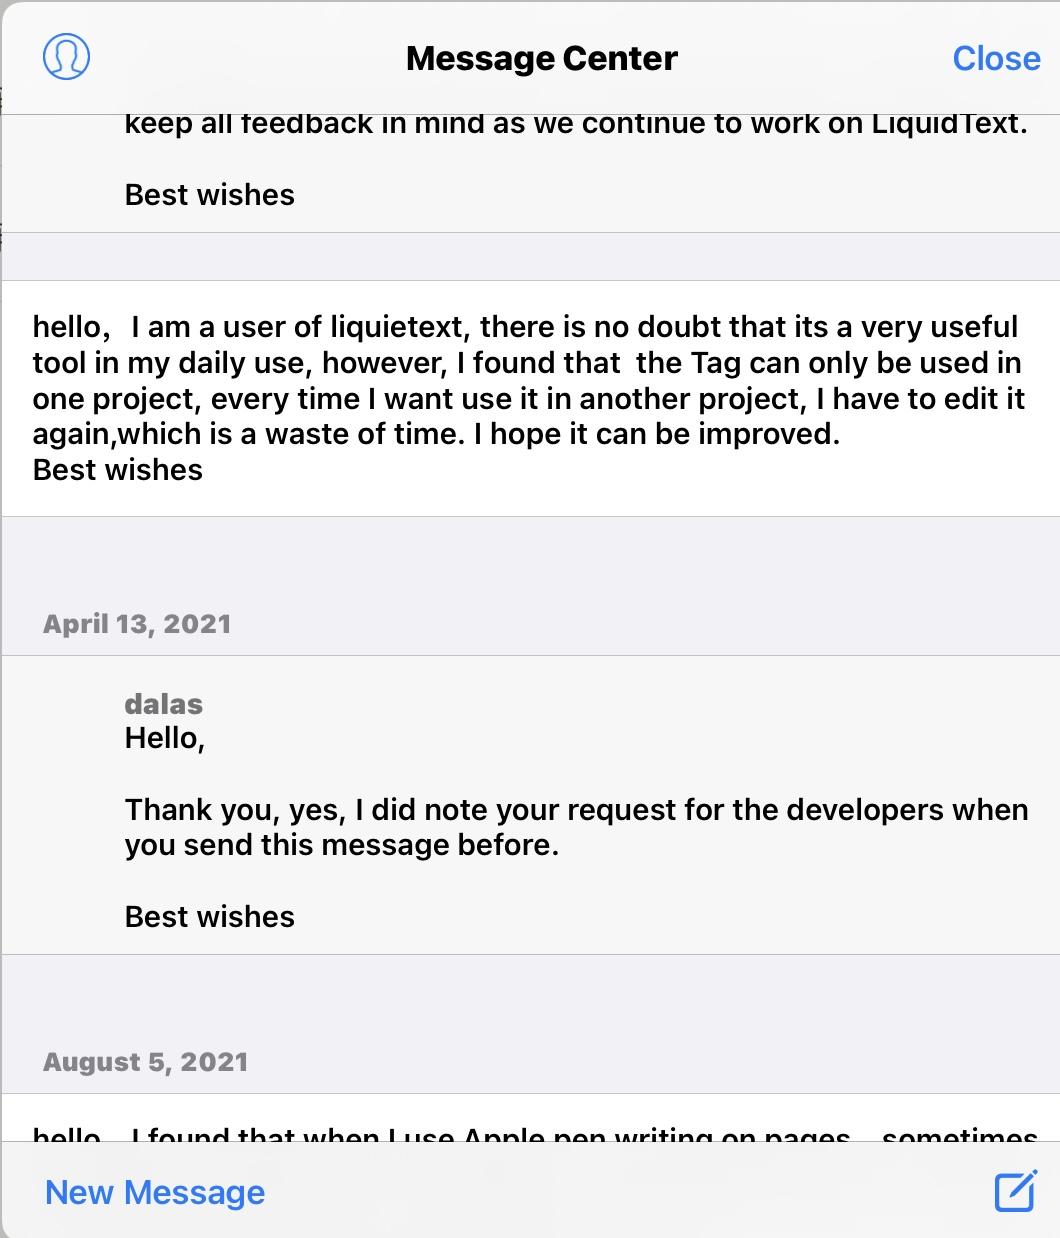The width and height of the screenshot is (1060, 1238).
Task: Click 'Best wishes' under dalas's April reply
Action: click(209, 917)
